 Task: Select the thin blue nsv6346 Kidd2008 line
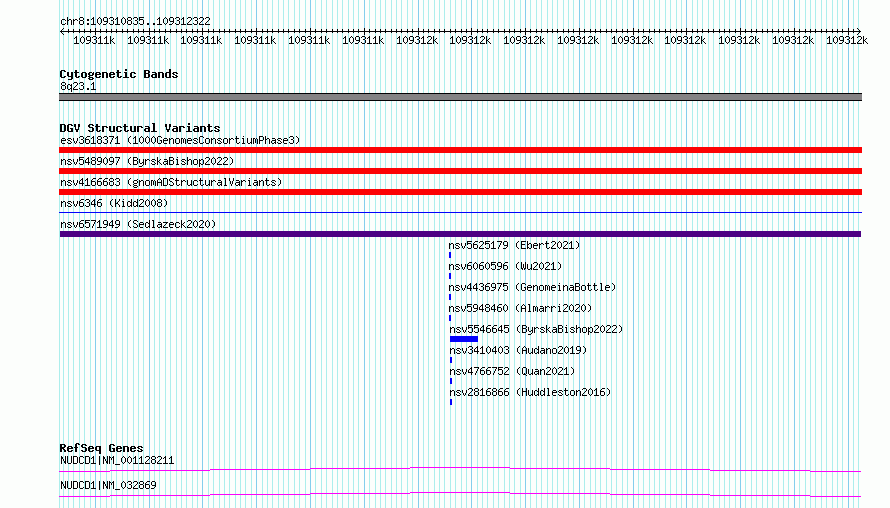(x=460, y=213)
